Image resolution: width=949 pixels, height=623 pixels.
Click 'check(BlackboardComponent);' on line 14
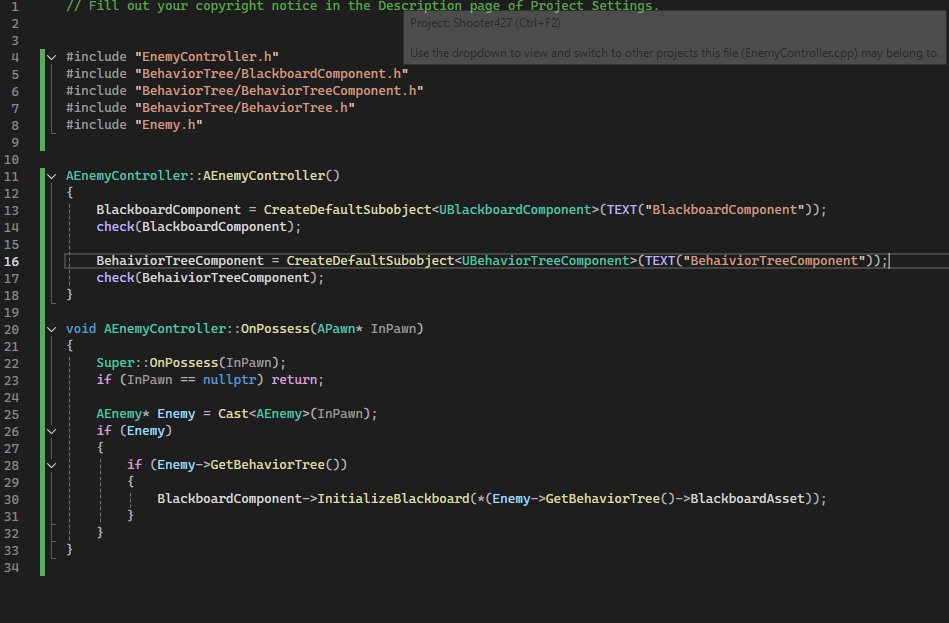(199, 226)
